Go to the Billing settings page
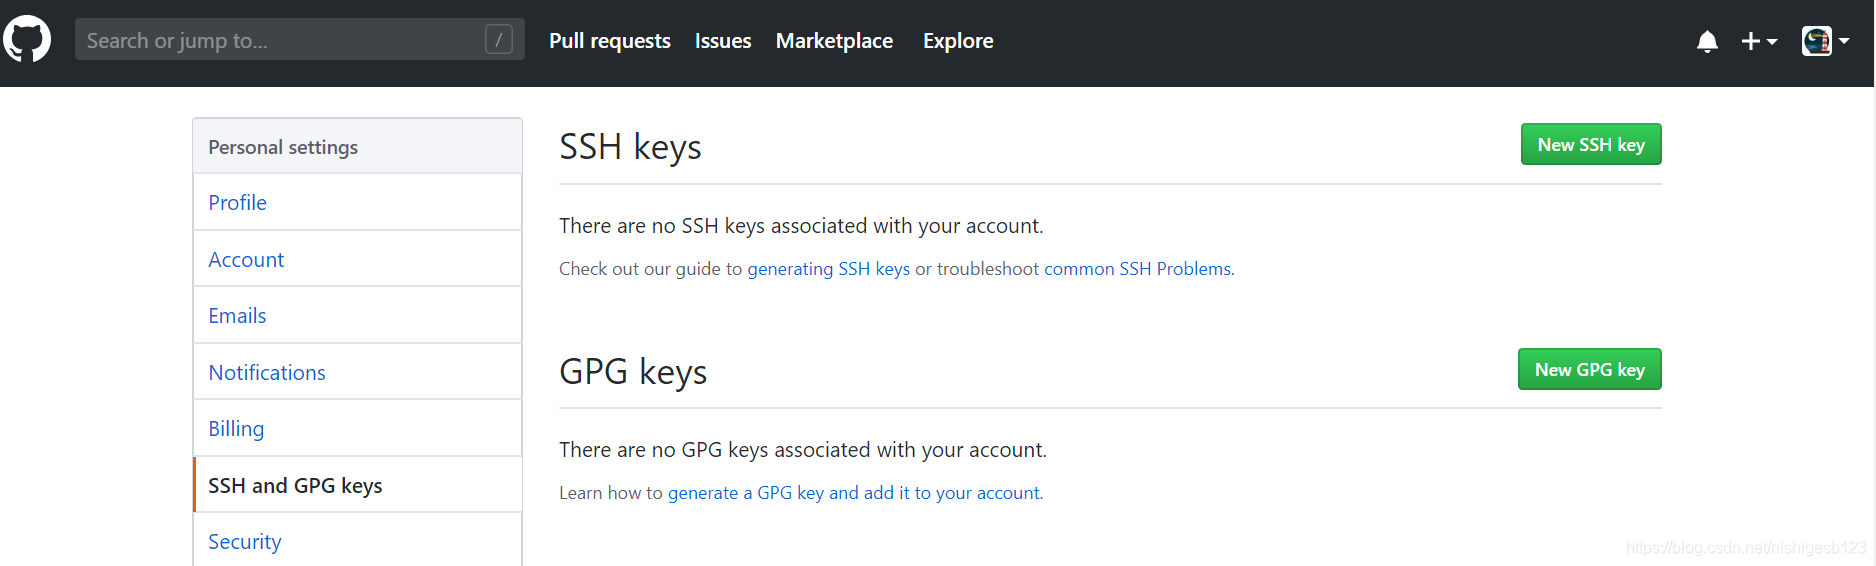Viewport: 1876px width, 566px height. (x=357, y=428)
